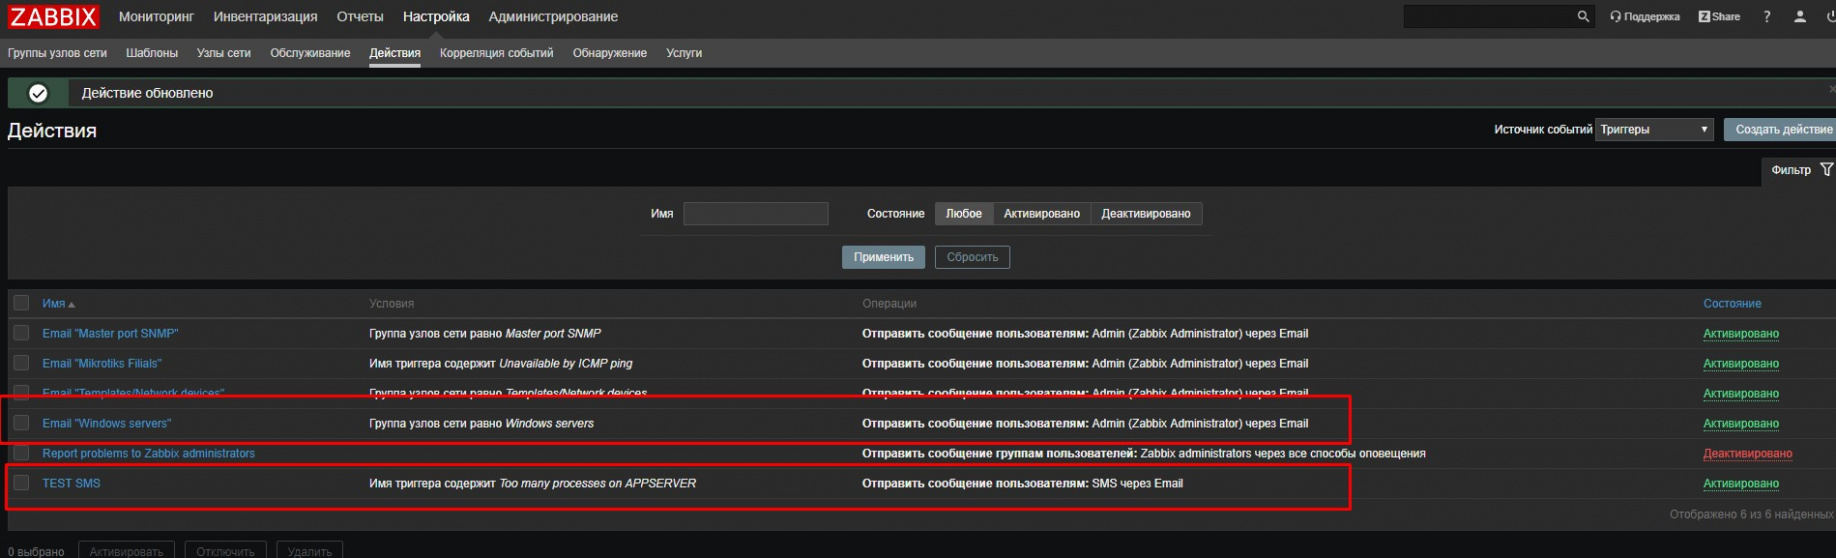Viewport: 1836px width, 558px height.
Task: Dismiss the action updated notification
Action: [x=1831, y=90]
